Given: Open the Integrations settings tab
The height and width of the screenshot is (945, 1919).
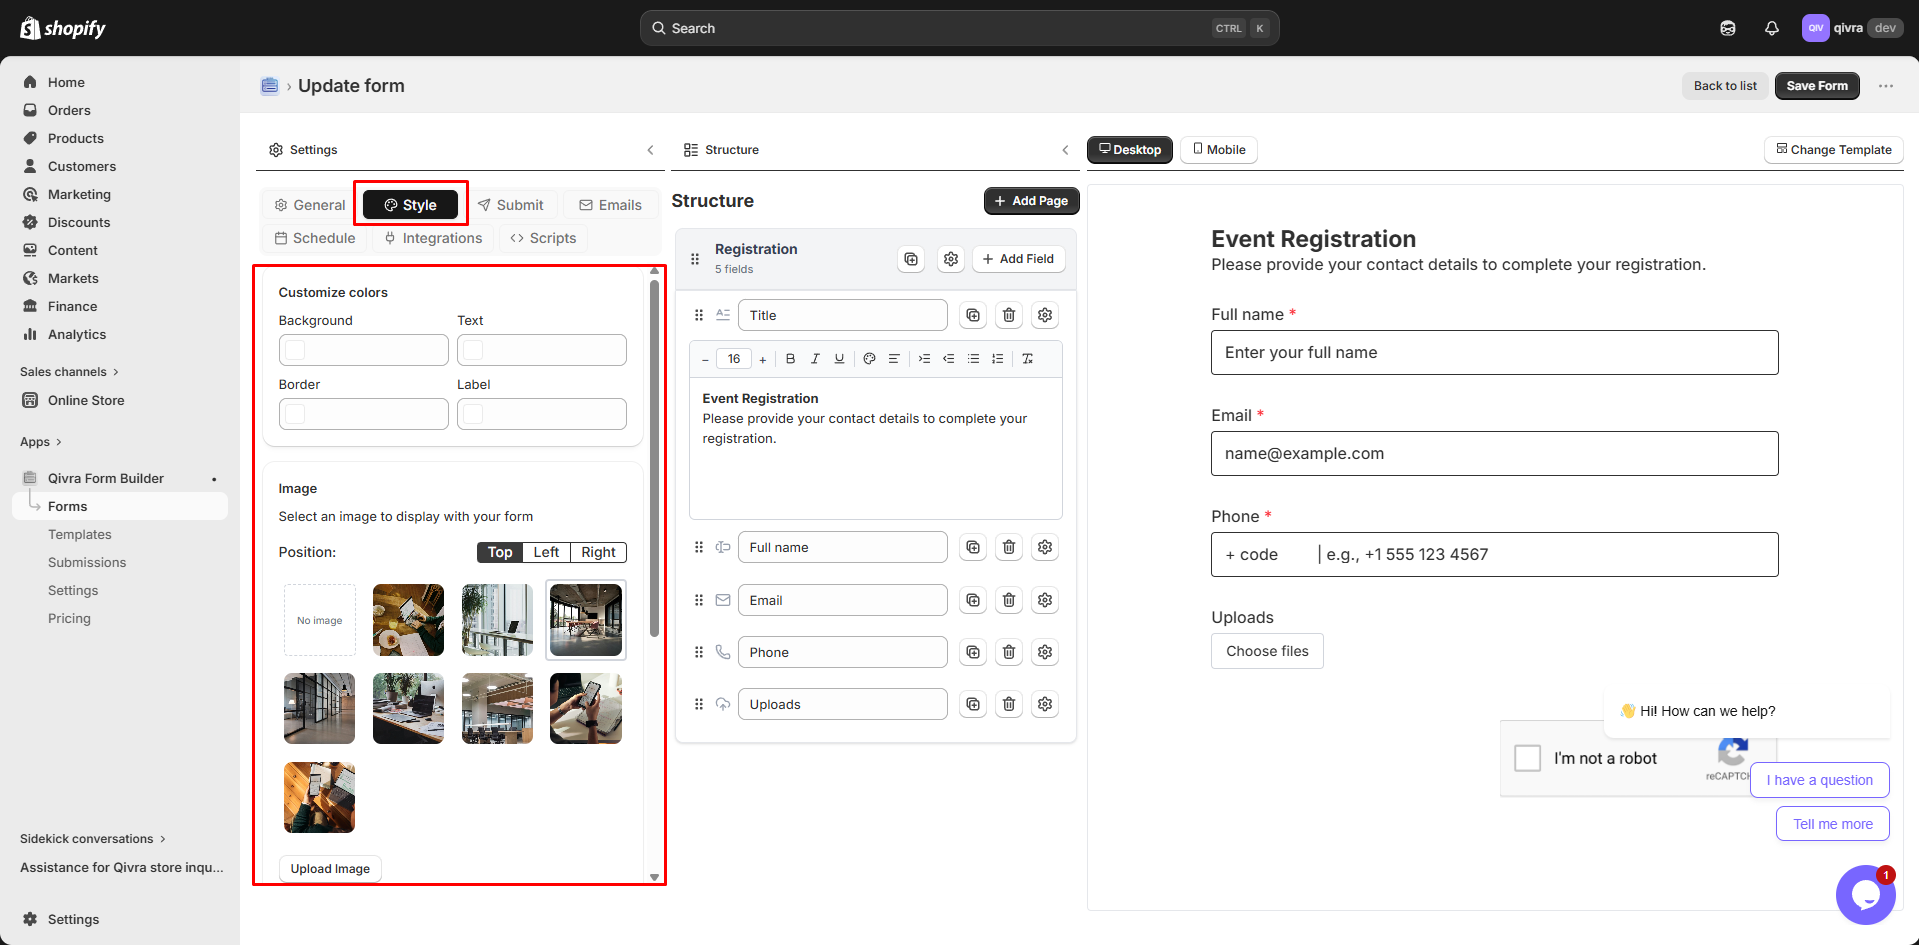Looking at the screenshot, I should click(x=434, y=238).
